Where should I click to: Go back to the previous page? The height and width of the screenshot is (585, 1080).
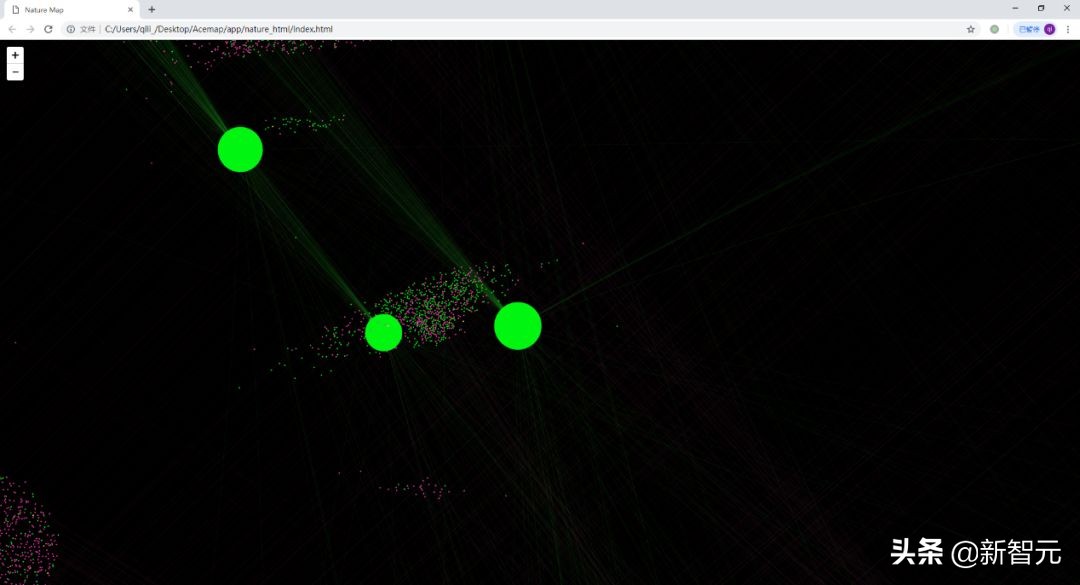[12, 29]
